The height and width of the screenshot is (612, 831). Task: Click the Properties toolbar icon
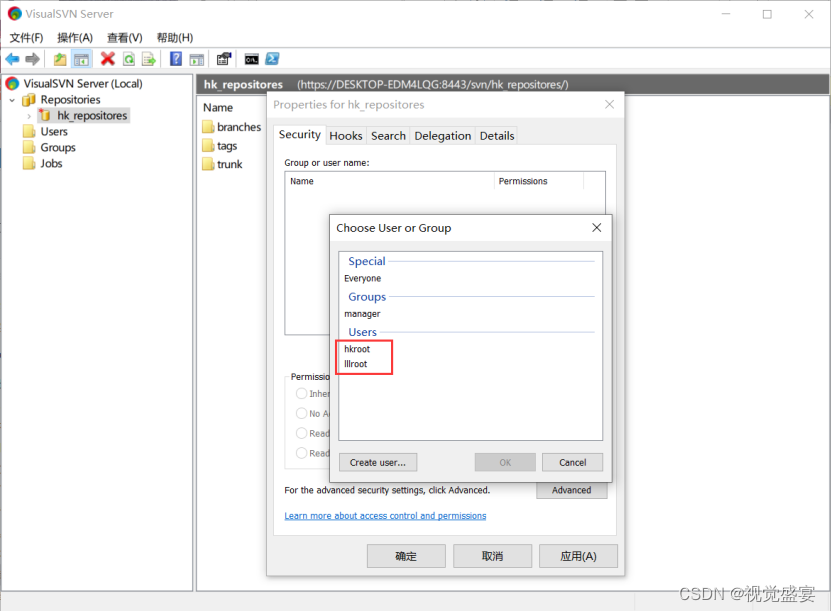tap(224, 59)
